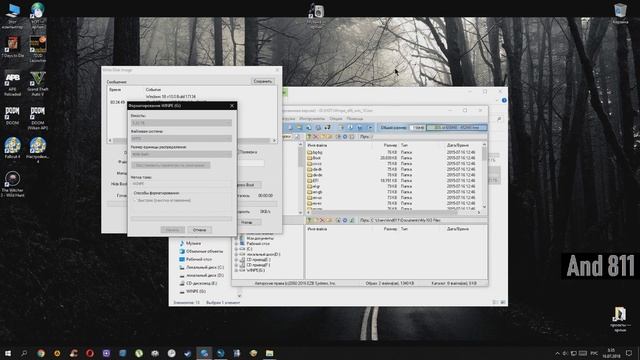Open the Fallout 4 desktop shortcut

coord(12,149)
